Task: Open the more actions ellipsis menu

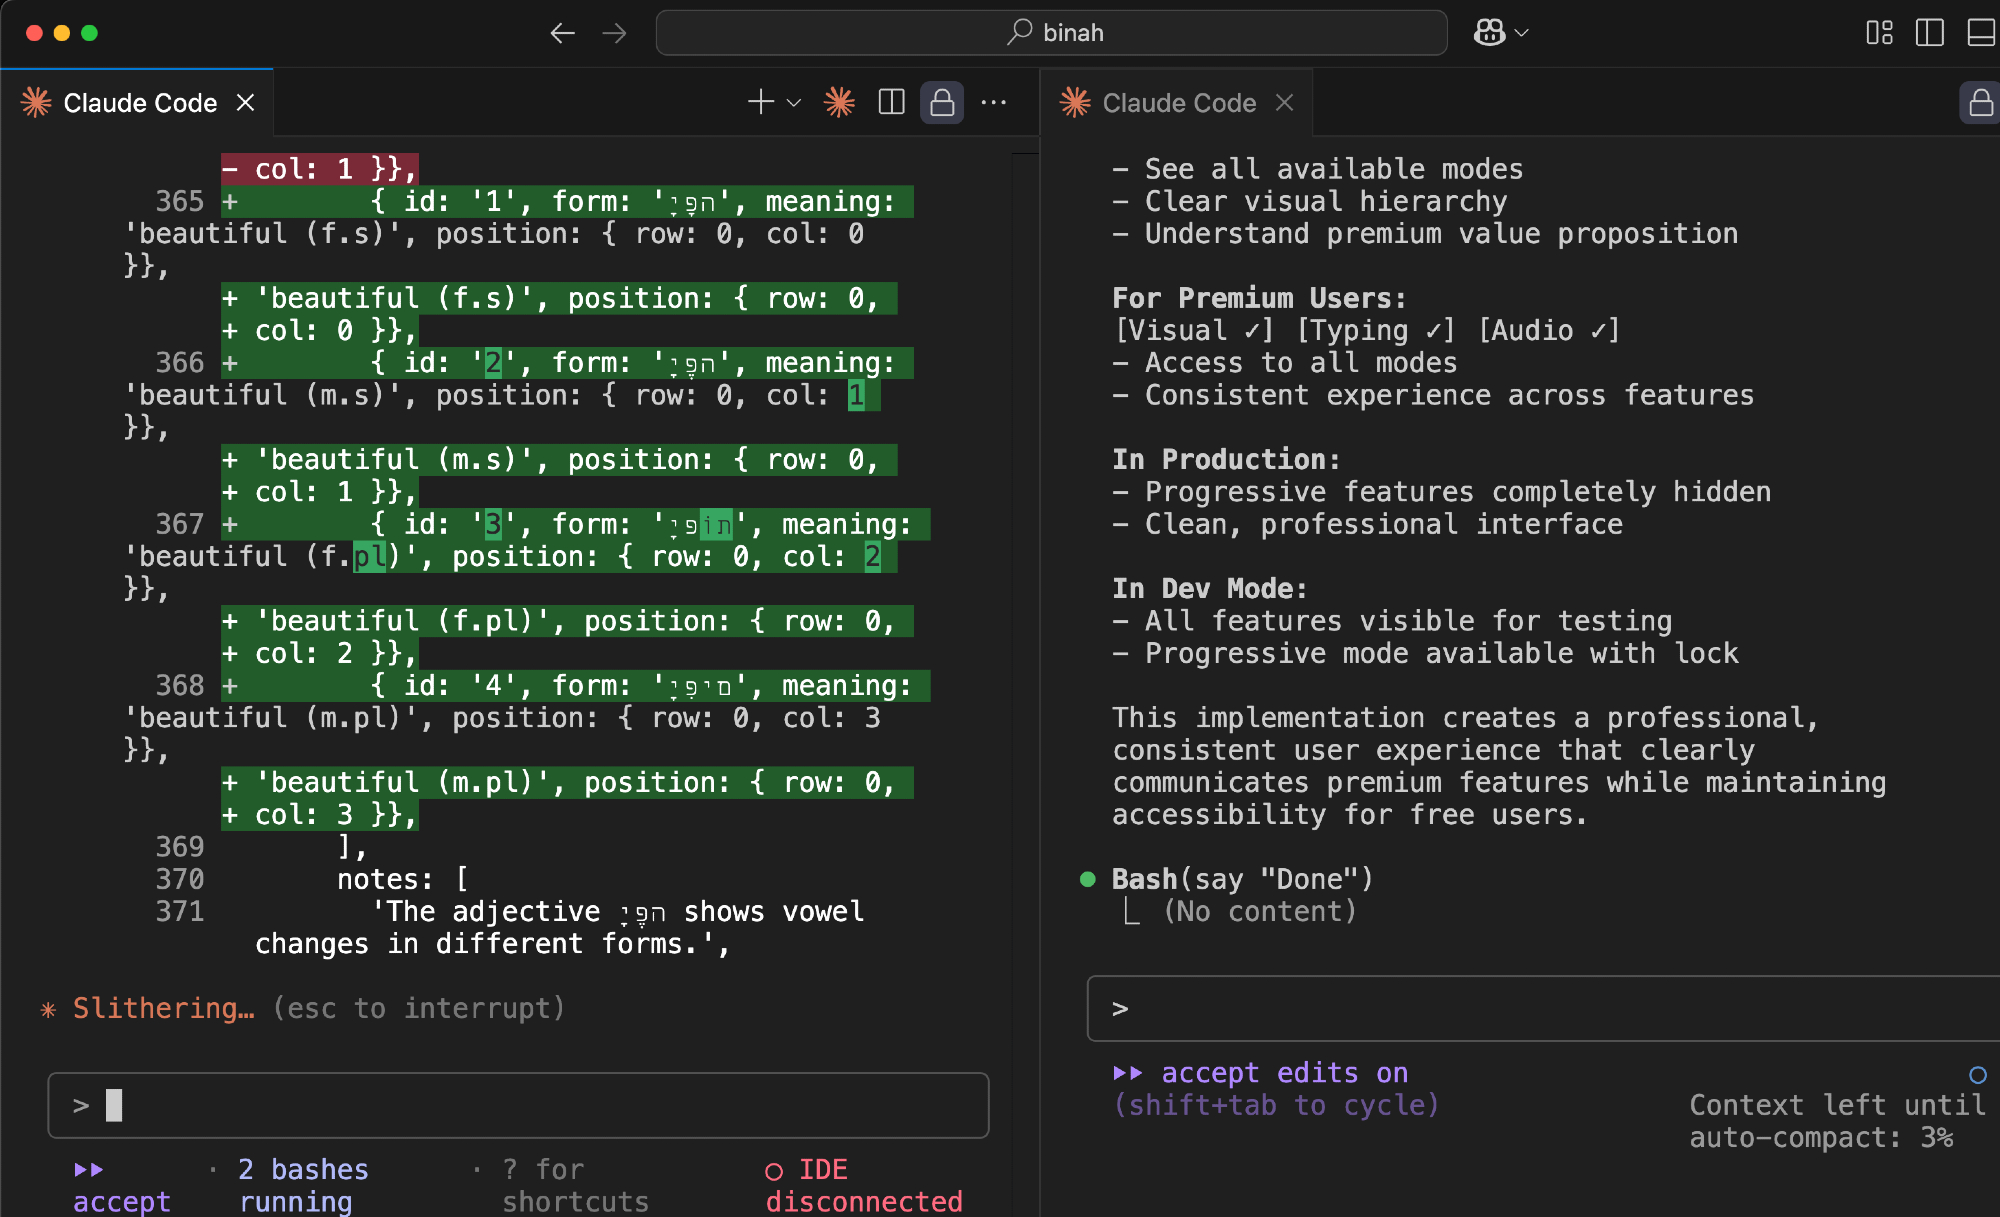Action: (x=993, y=102)
